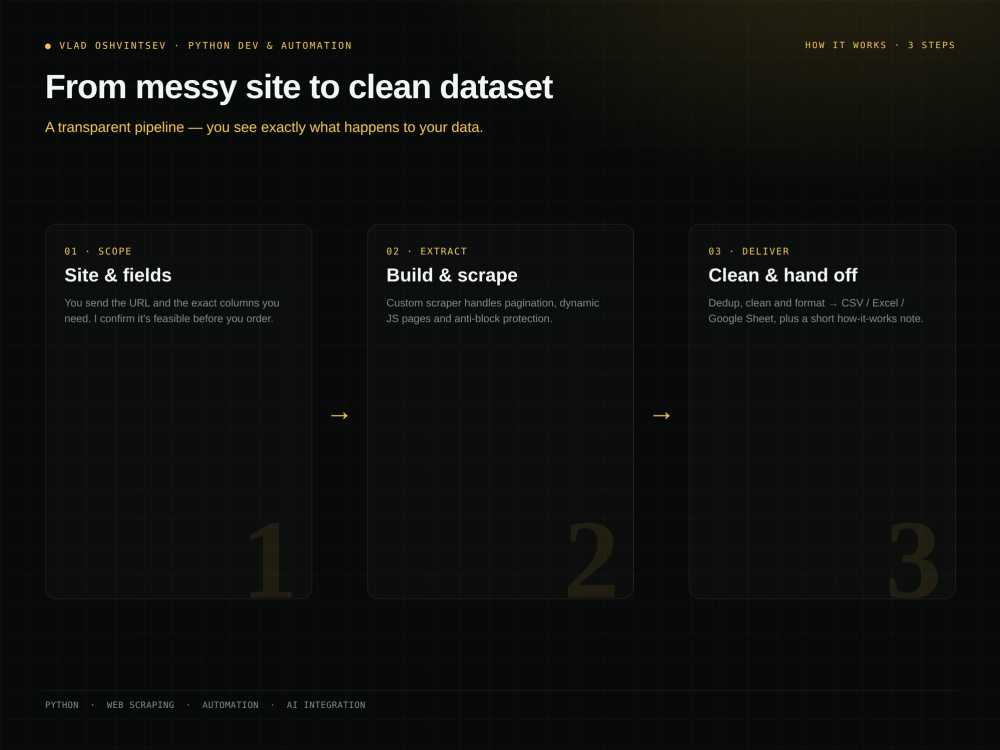Click the 'A transparent pipeline' subtitle line

(264, 128)
